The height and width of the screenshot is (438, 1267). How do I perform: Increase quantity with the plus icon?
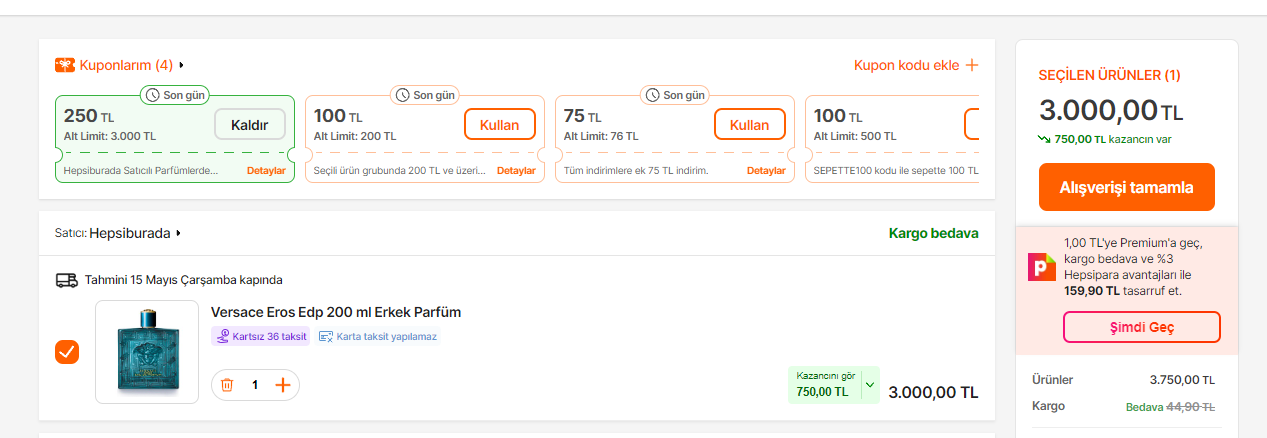pyautogui.click(x=283, y=385)
